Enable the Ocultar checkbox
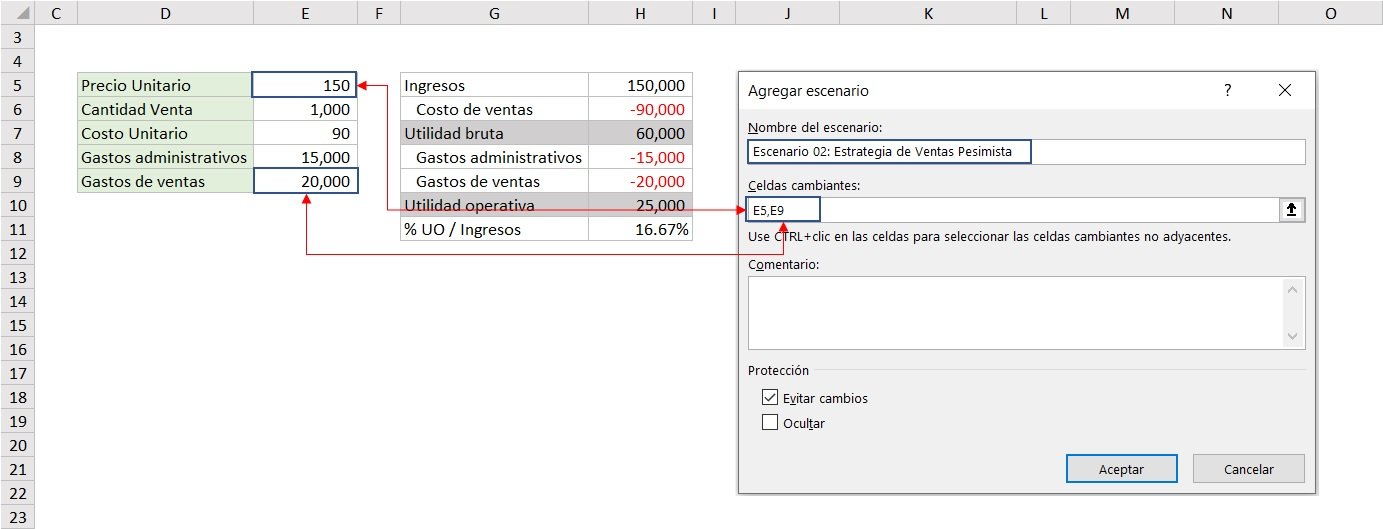The image size is (1383, 529). 770,422
